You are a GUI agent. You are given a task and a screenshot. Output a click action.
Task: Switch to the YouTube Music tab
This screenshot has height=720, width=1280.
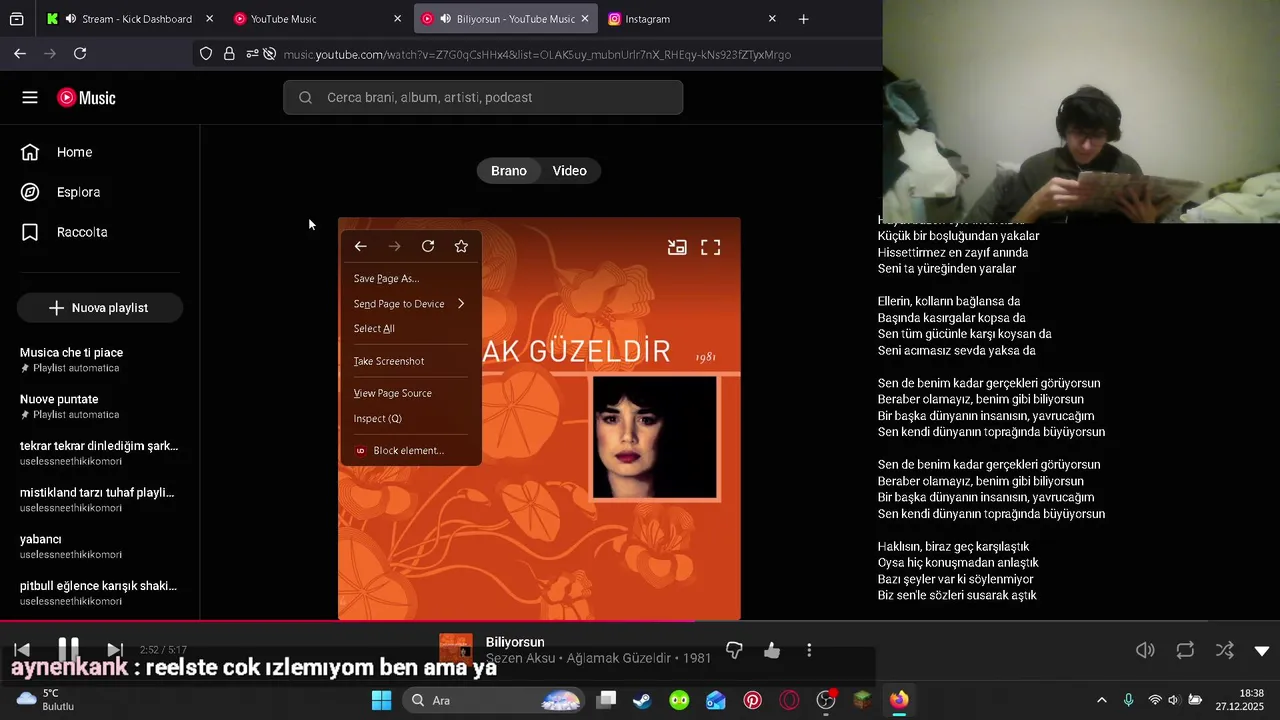coord(315,19)
